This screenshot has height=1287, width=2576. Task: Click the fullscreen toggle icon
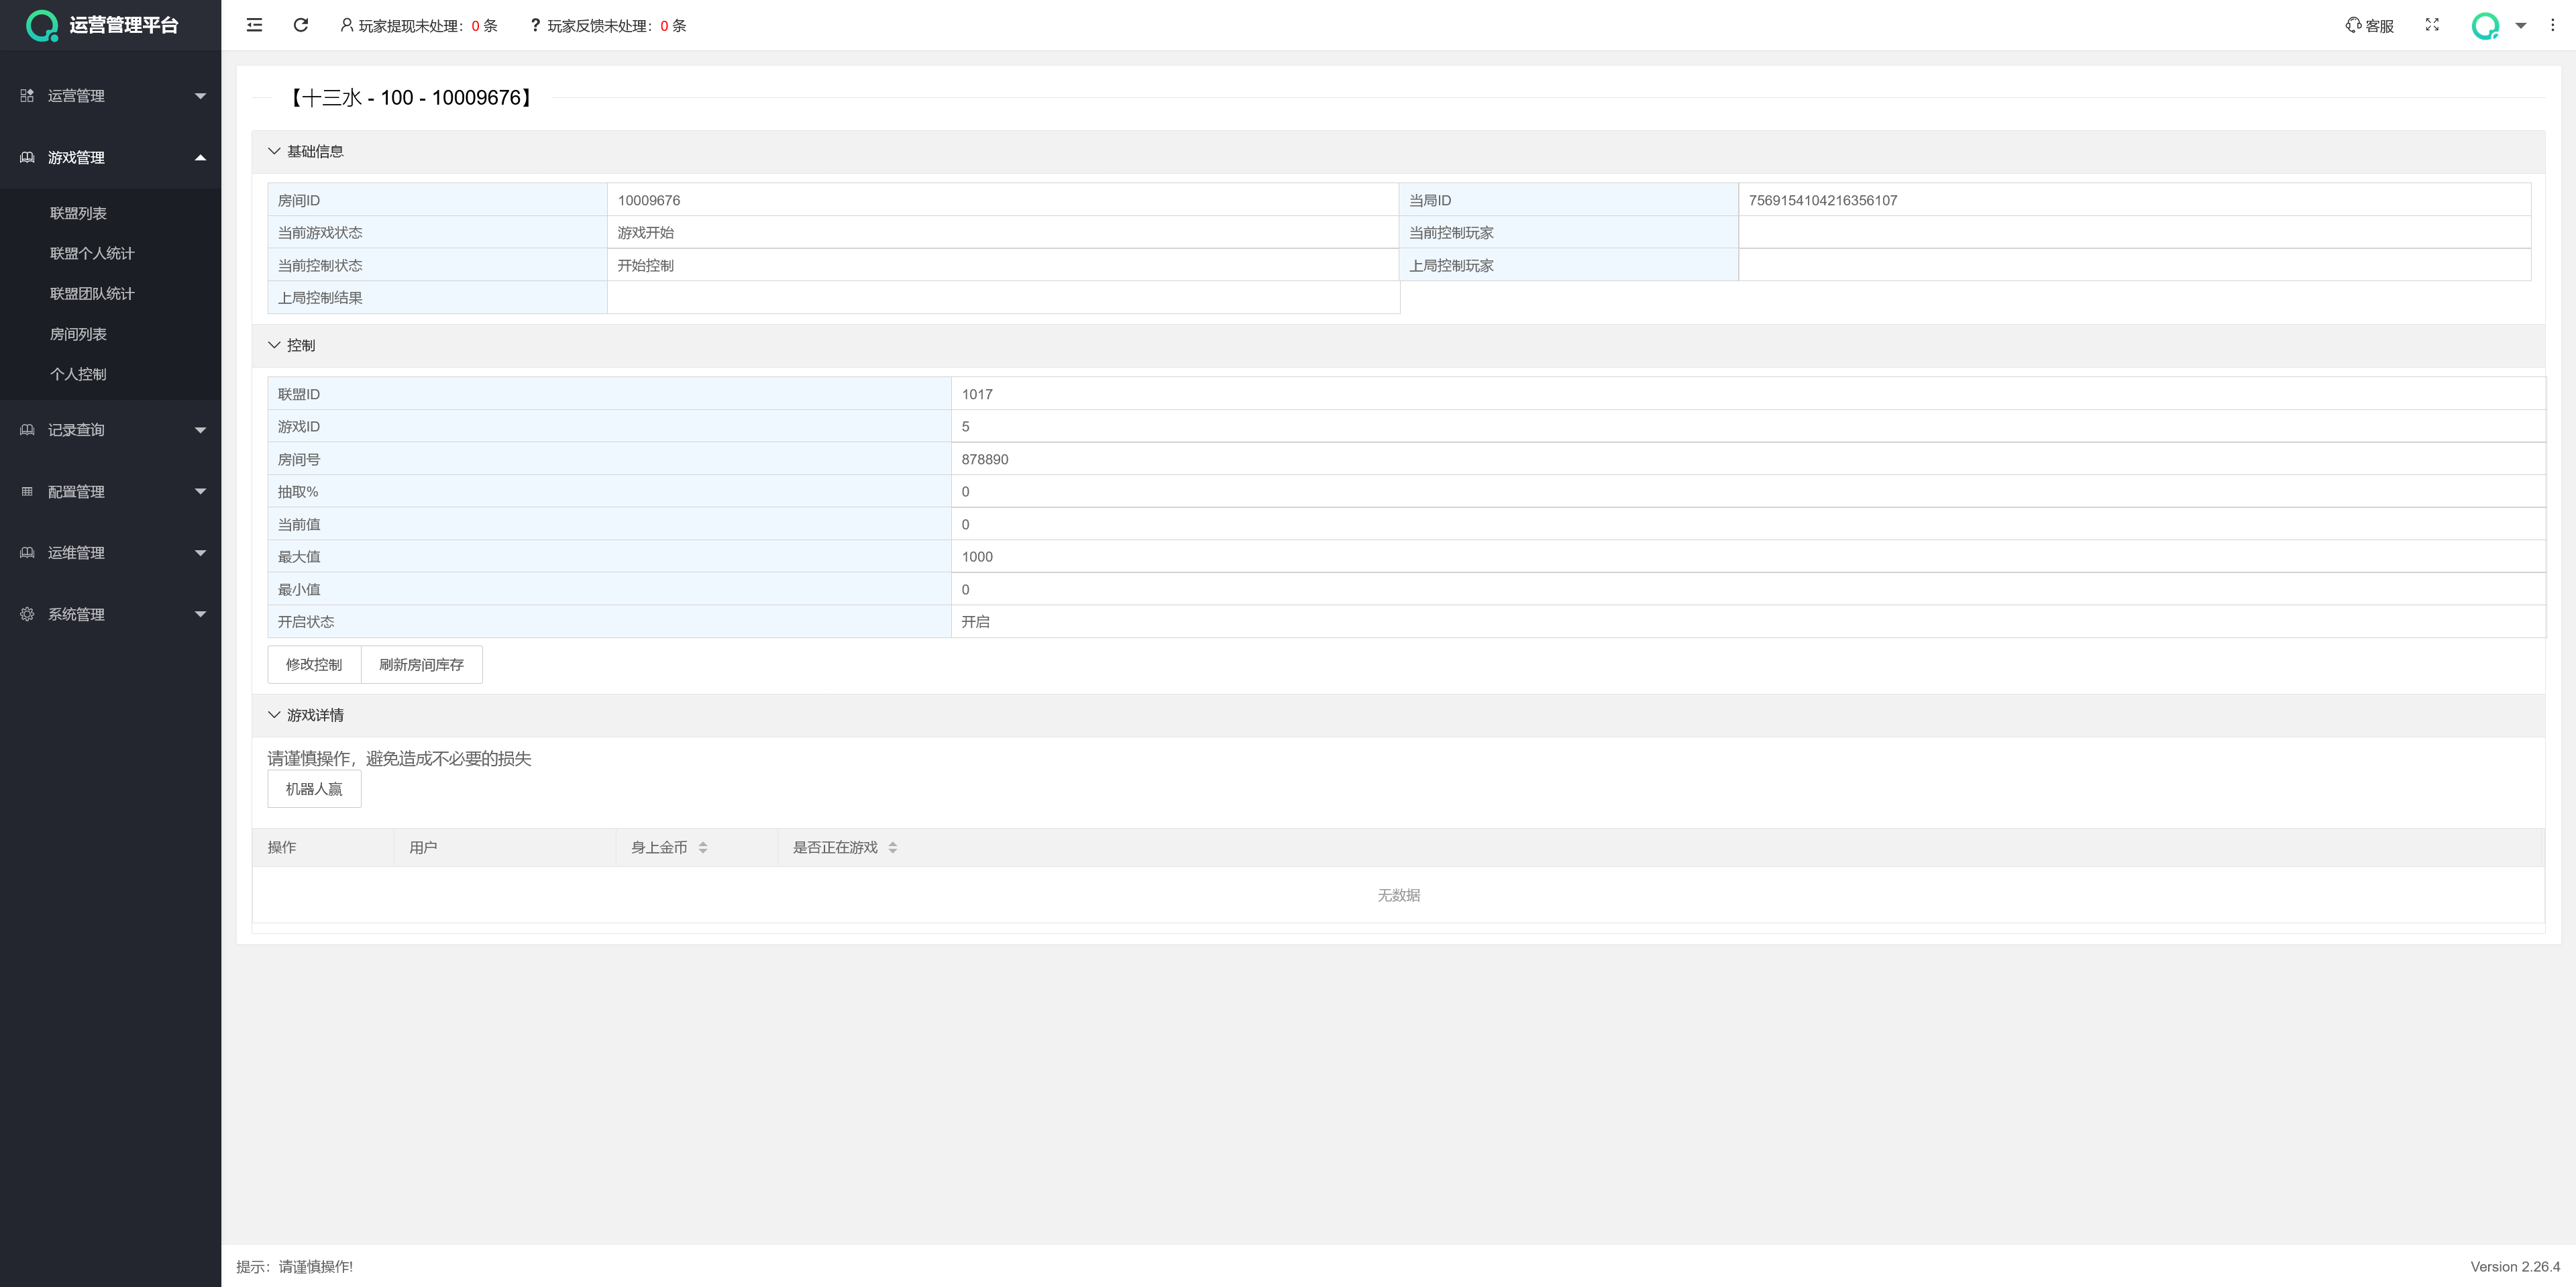click(2432, 25)
